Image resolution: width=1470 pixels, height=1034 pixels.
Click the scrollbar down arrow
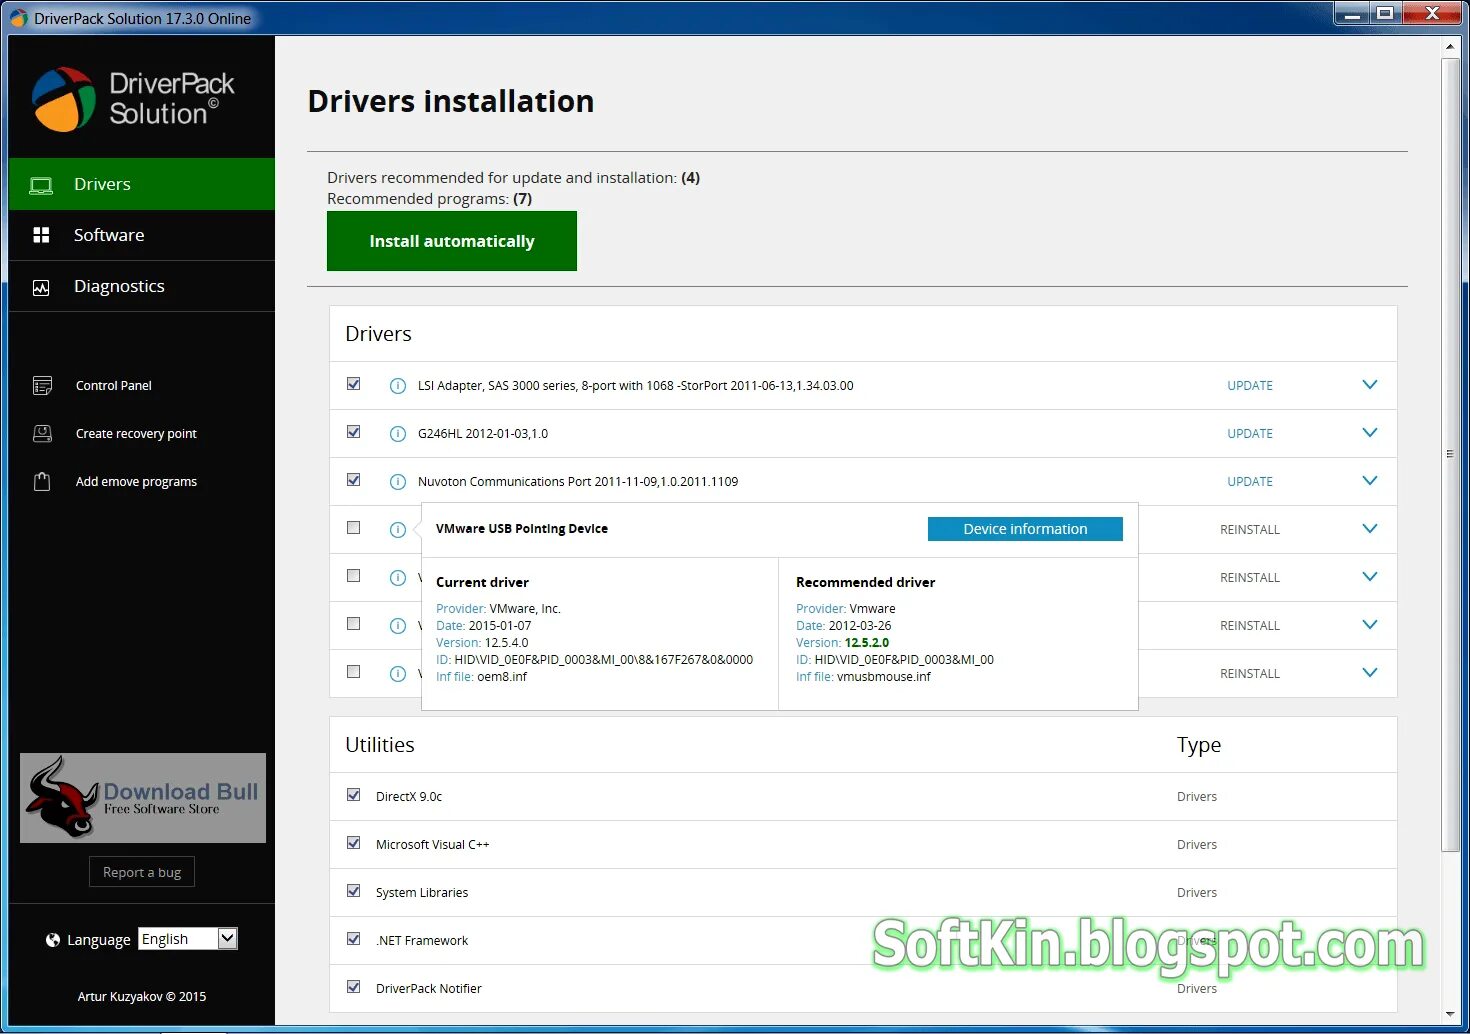(1450, 1016)
